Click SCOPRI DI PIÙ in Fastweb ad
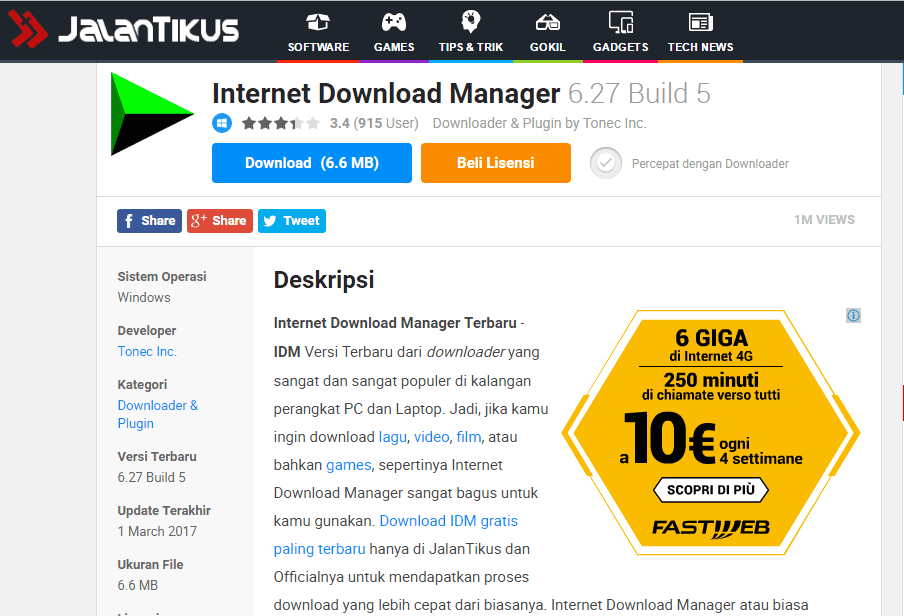 tap(711, 490)
